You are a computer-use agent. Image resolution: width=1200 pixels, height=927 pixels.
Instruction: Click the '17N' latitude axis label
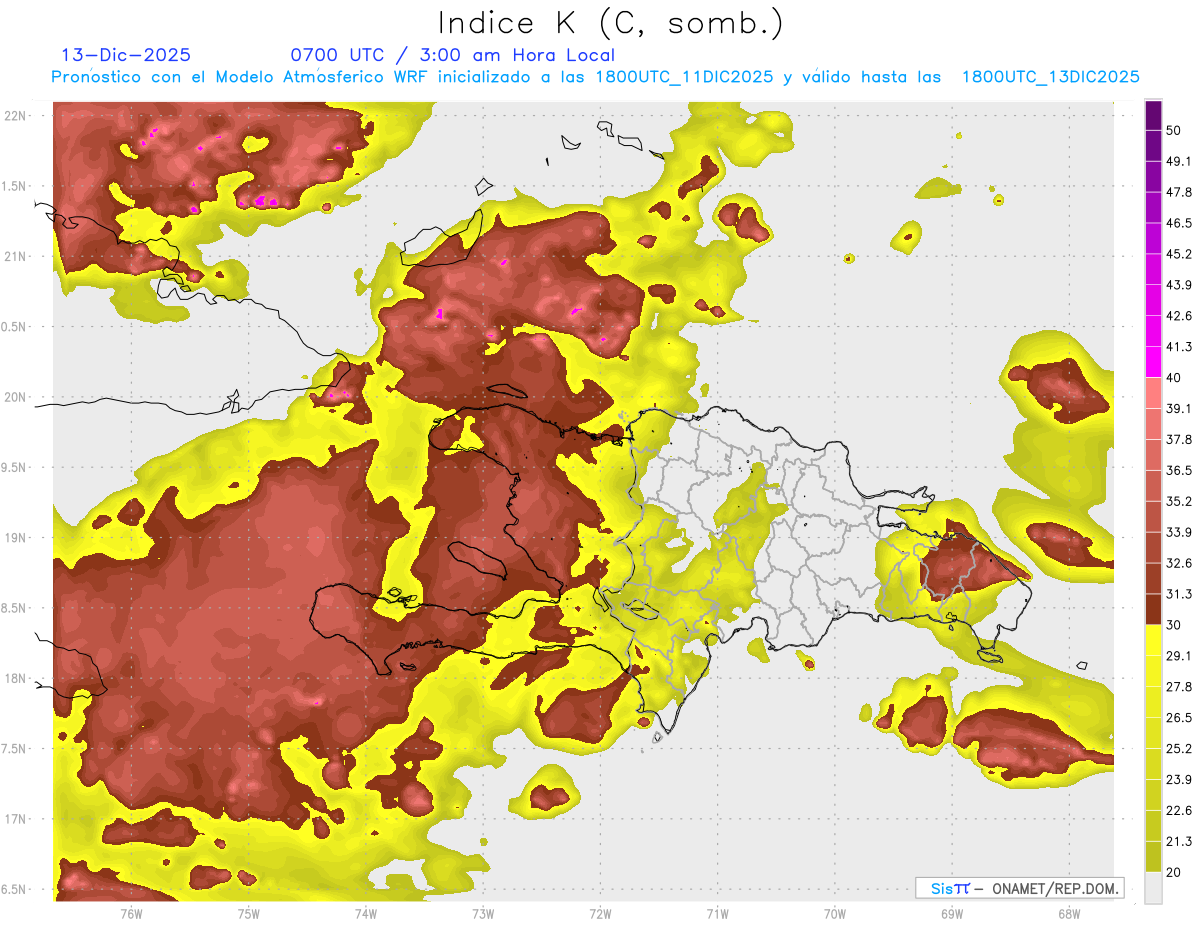point(17,820)
